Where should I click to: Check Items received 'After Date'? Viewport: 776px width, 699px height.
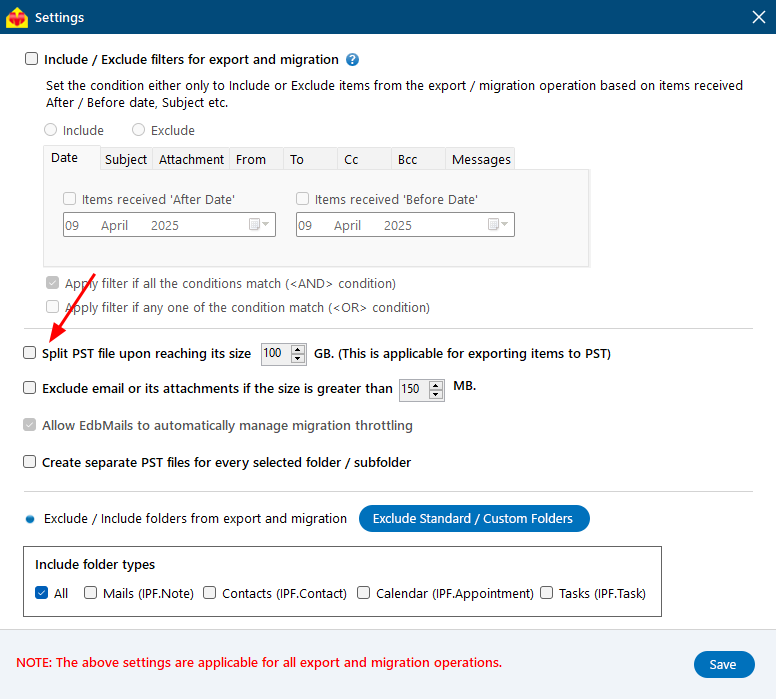pyautogui.click(x=70, y=199)
